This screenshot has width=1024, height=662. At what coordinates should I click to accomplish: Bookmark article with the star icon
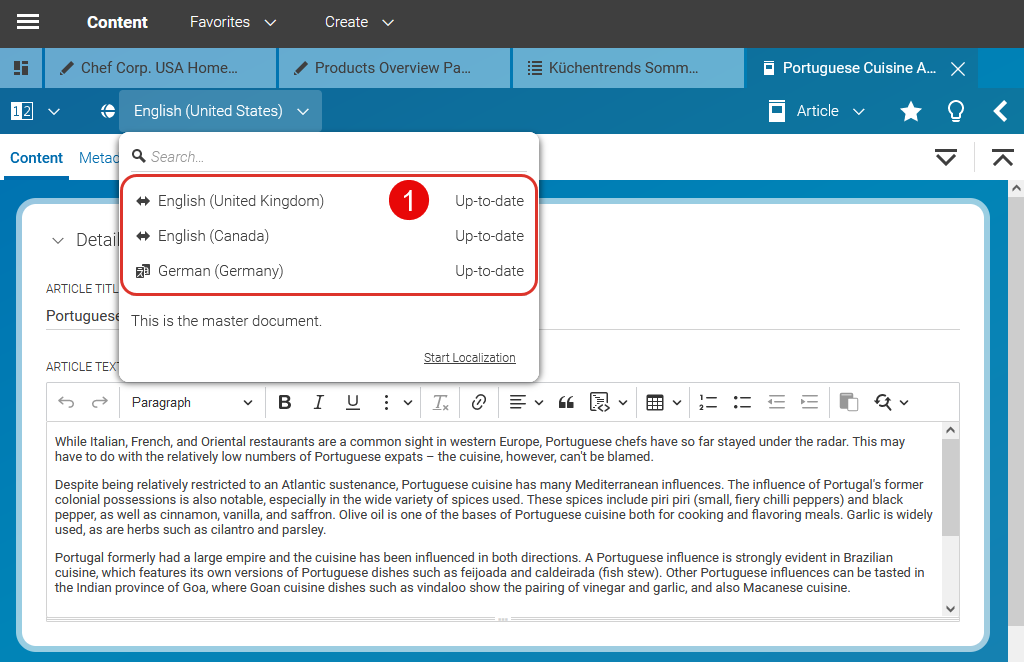[x=910, y=111]
